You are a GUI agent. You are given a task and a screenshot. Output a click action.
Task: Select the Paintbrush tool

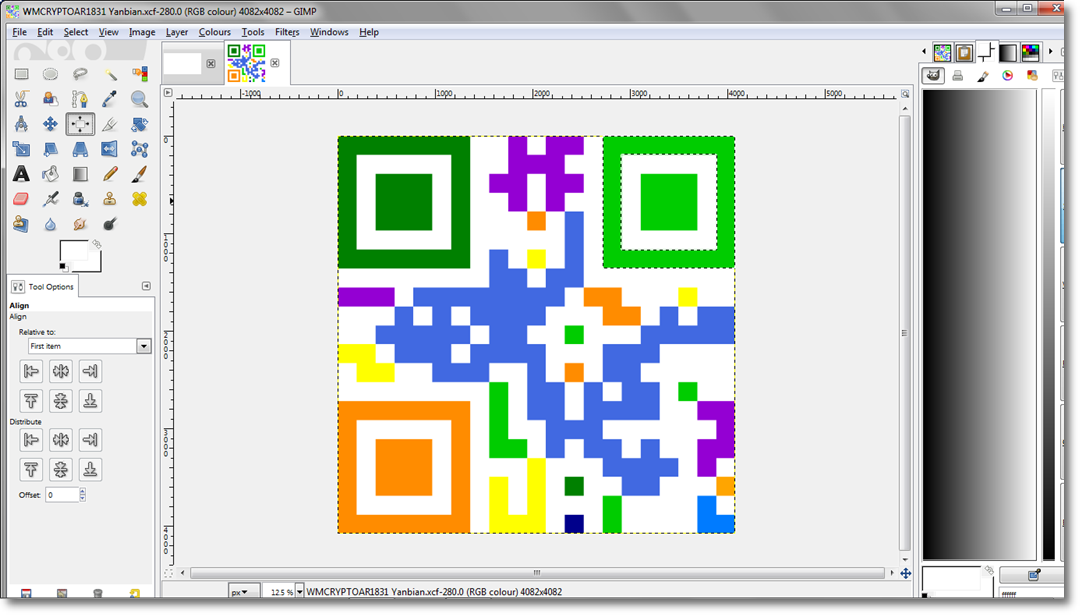[140, 174]
